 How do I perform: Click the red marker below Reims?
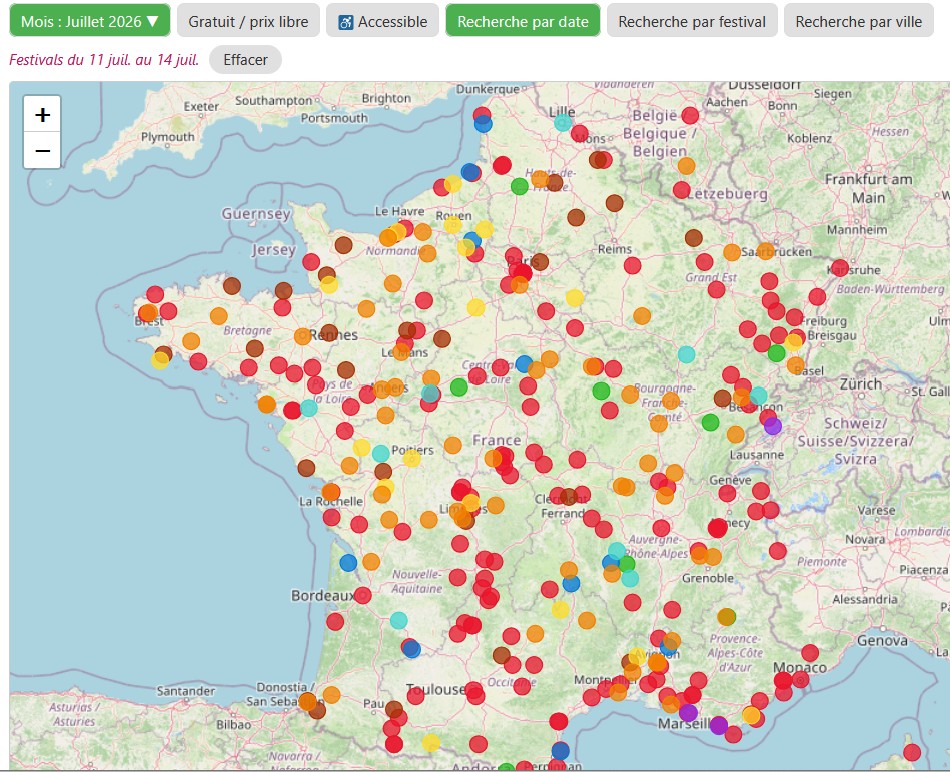point(633,265)
